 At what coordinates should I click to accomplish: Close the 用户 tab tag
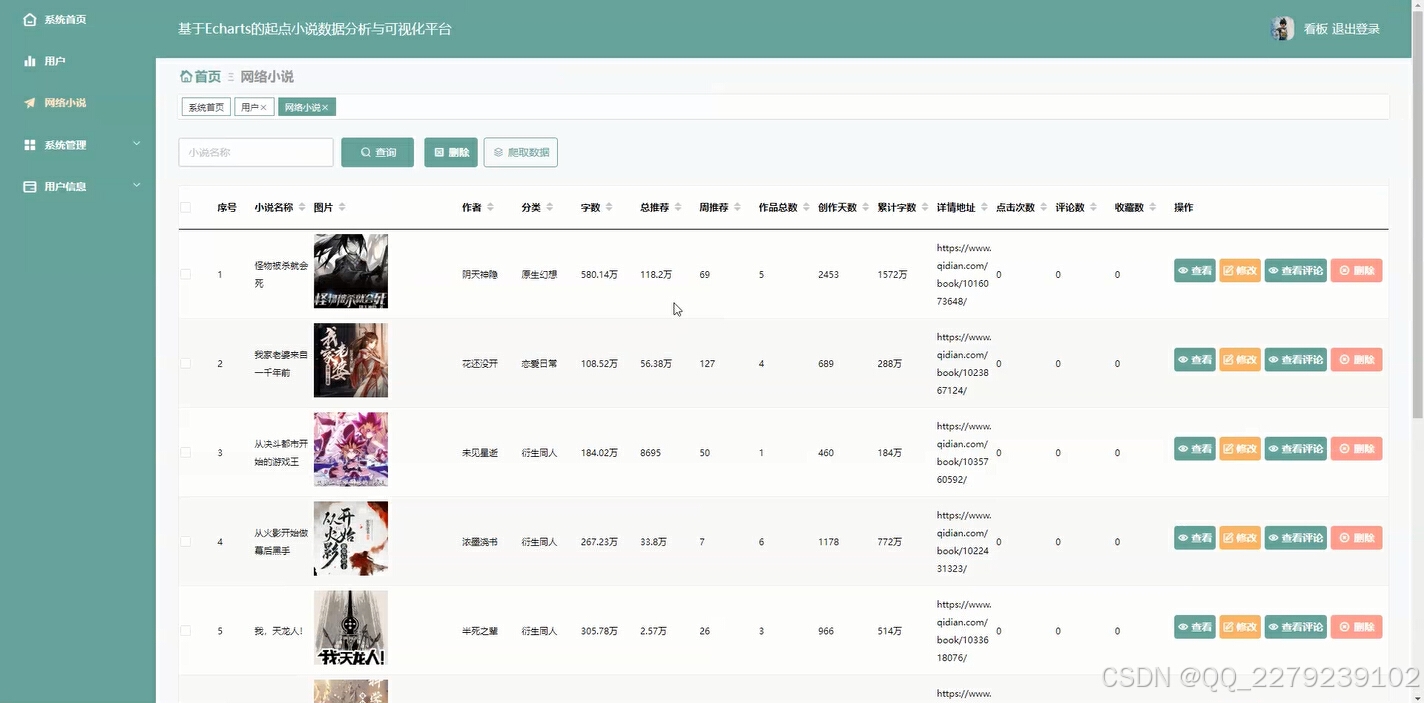coord(264,108)
